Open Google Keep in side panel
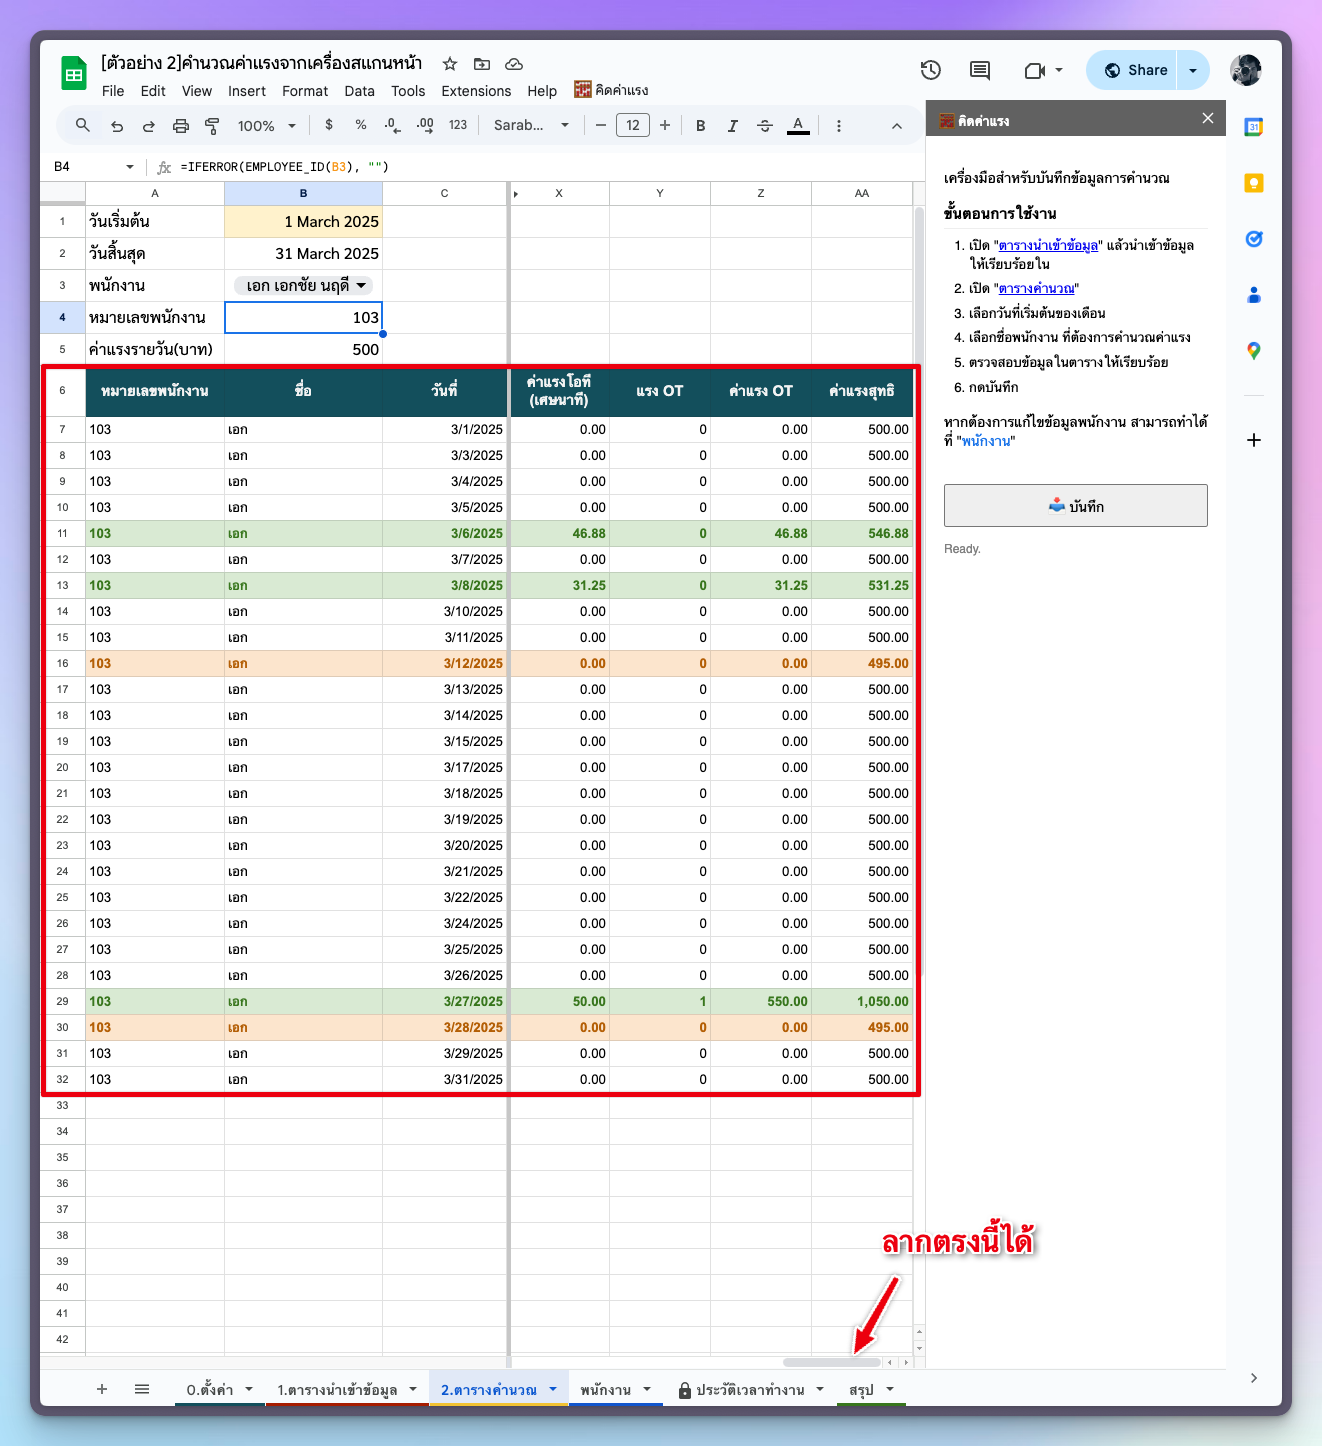The width and height of the screenshot is (1322, 1446). [1253, 183]
